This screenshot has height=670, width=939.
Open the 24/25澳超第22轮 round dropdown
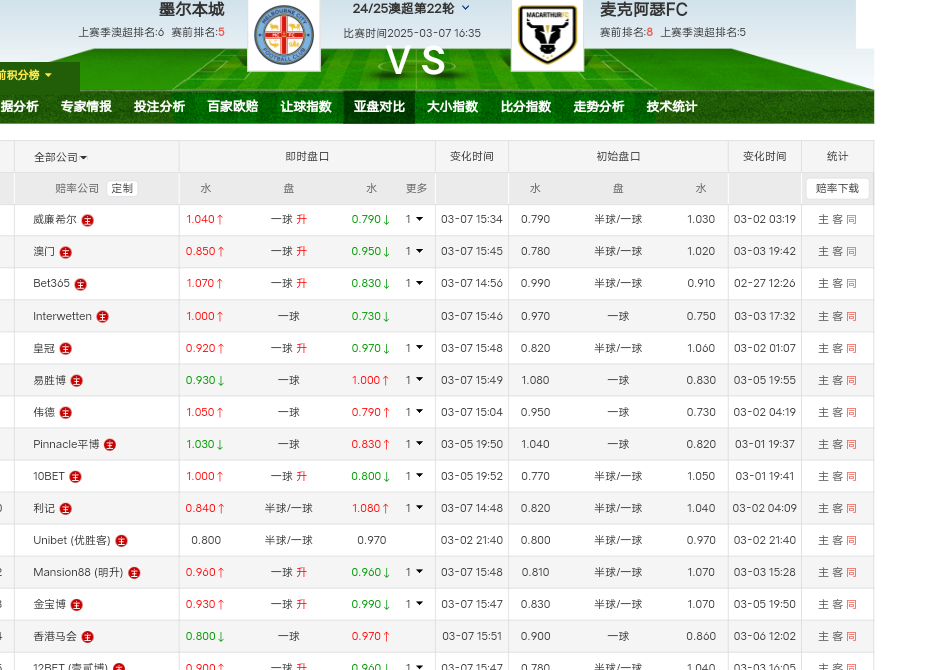click(466, 8)
